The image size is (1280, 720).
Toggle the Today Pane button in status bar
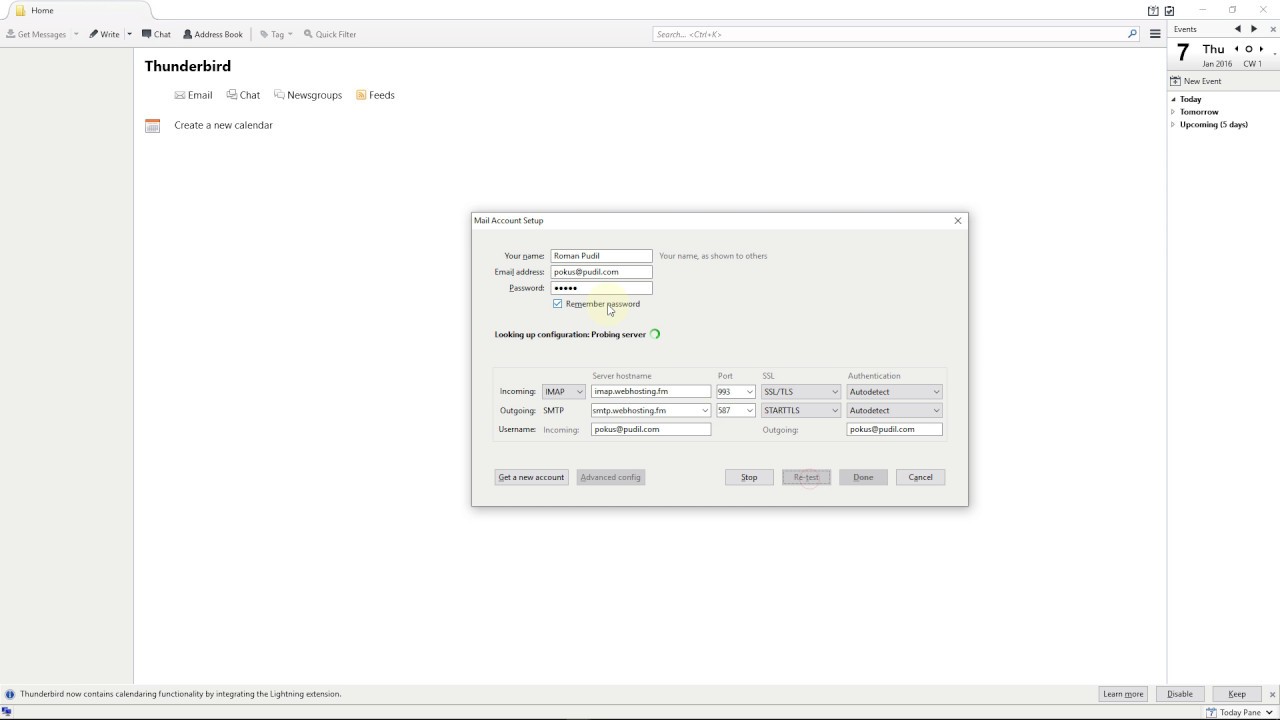click(x=1239, y=712)
